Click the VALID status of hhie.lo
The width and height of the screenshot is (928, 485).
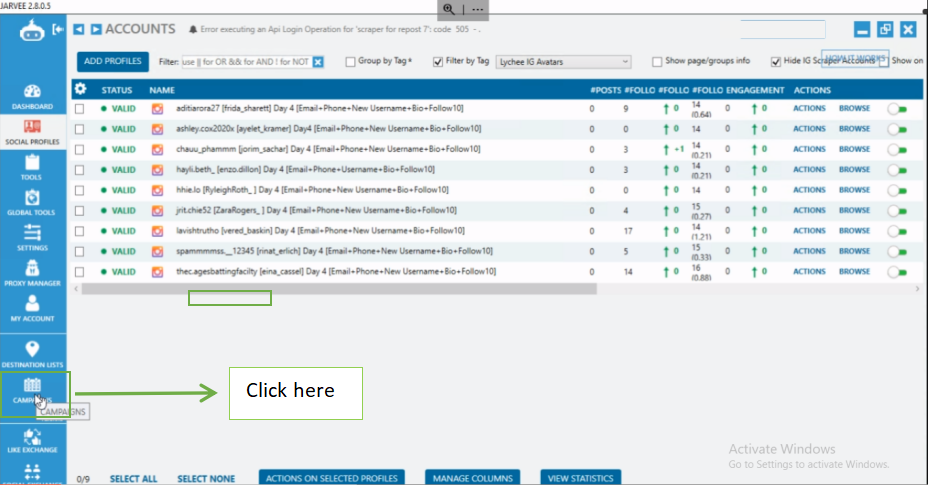pyautogui.click(x=123, y=191)
